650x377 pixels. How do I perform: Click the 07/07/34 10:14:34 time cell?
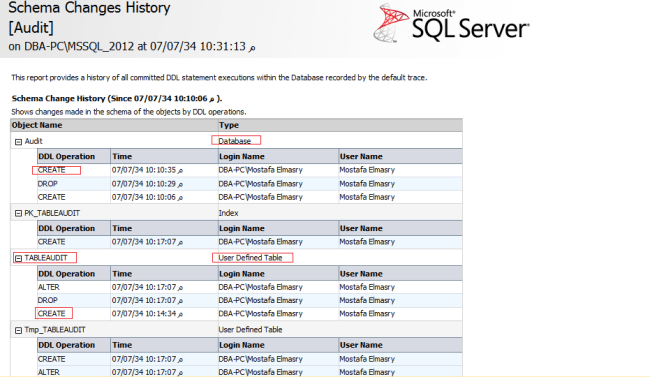coord(147,314)
